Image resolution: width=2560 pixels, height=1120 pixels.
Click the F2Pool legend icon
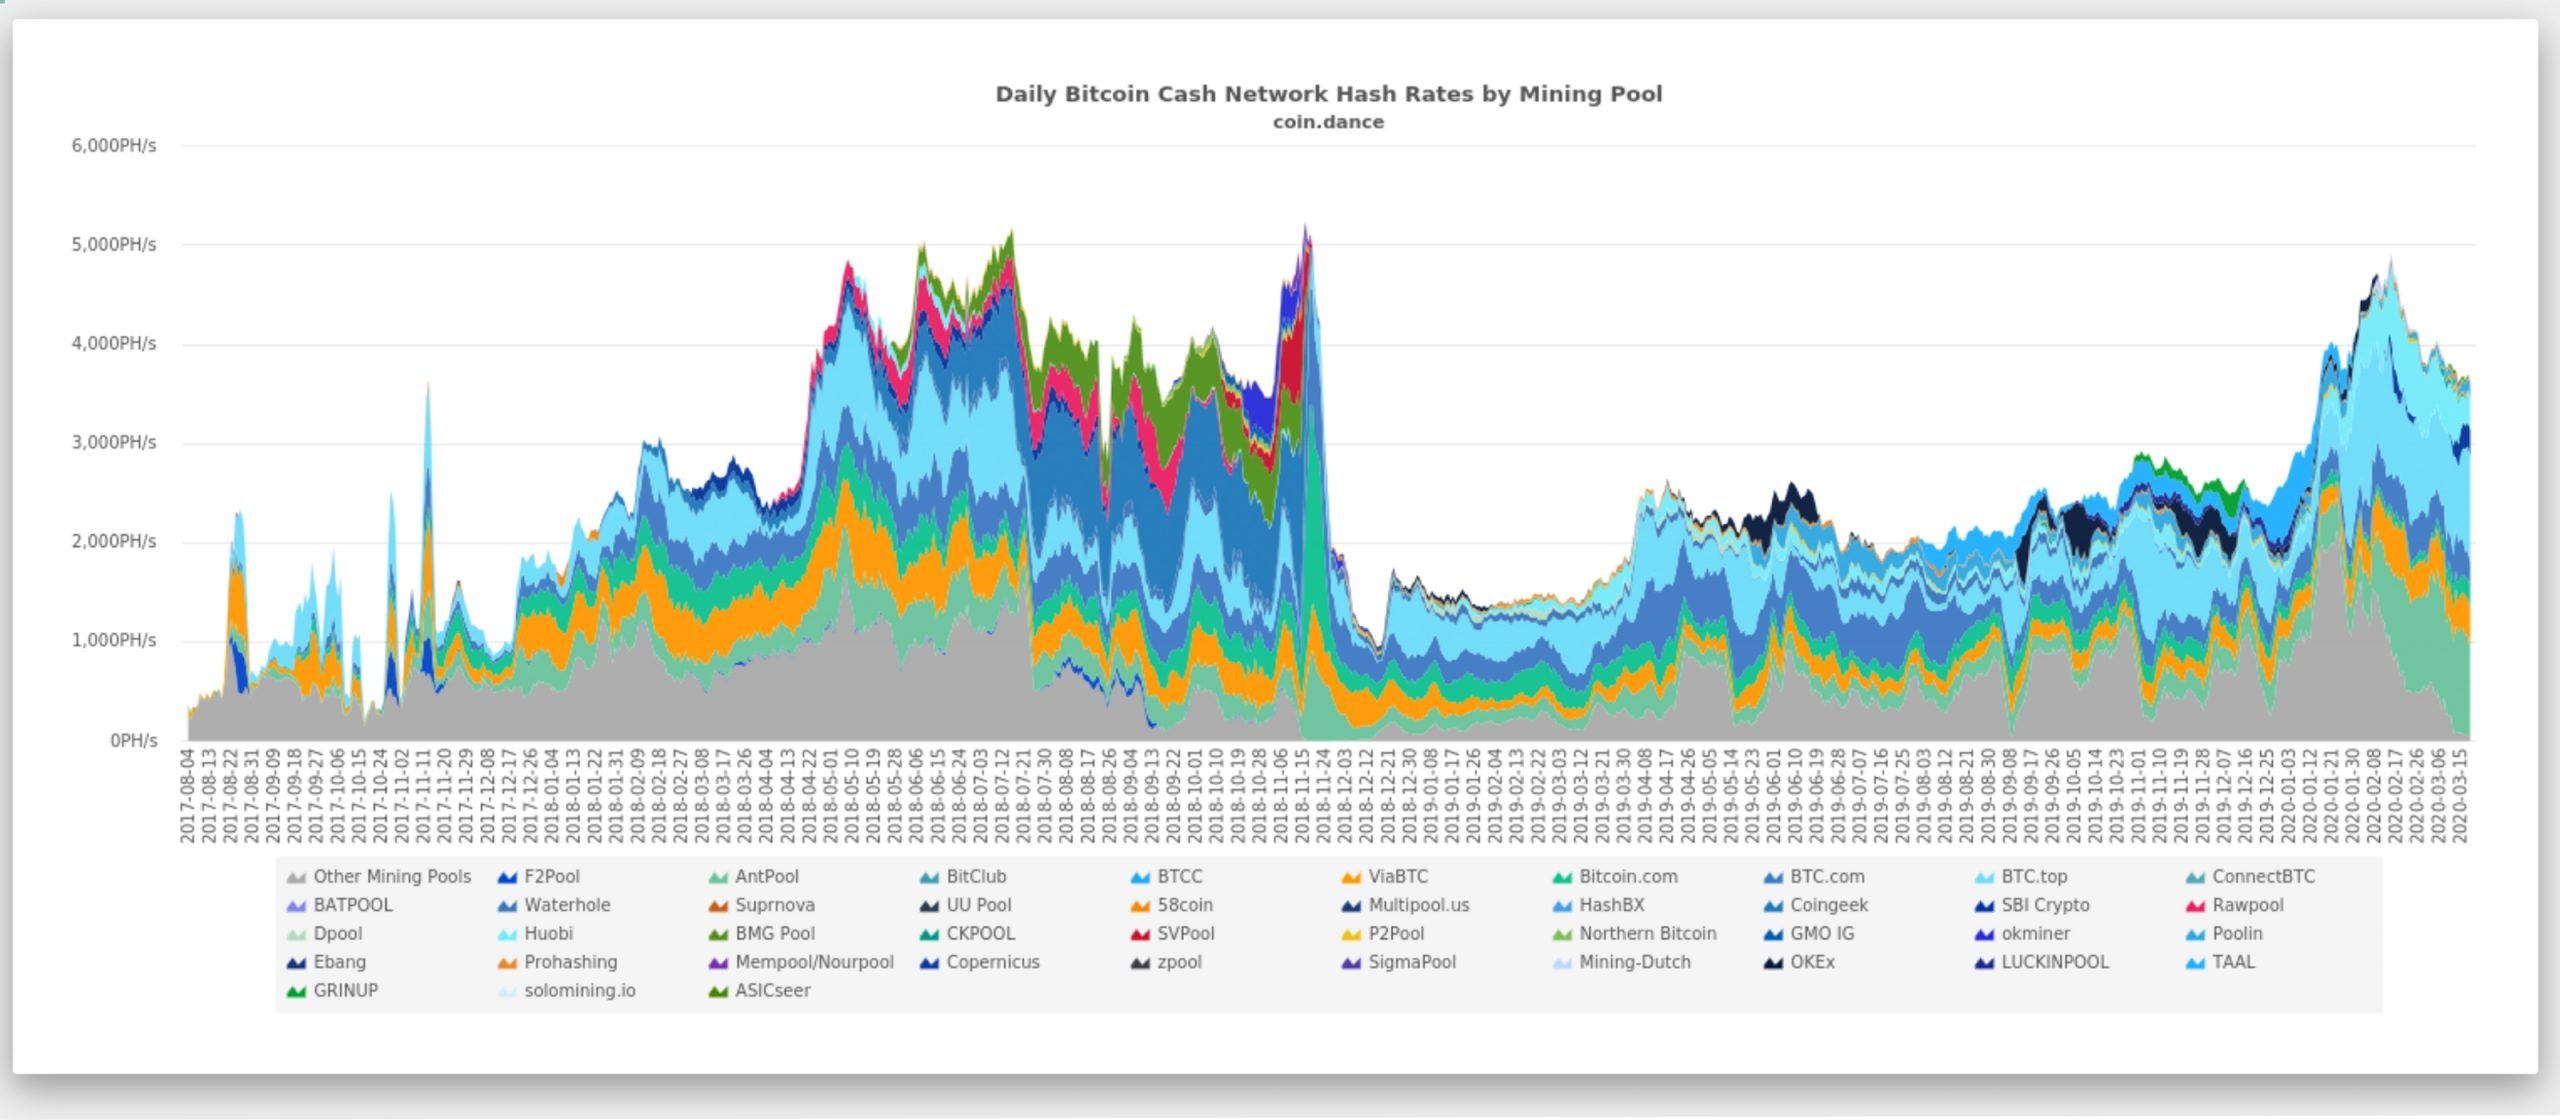coord(500,877)
